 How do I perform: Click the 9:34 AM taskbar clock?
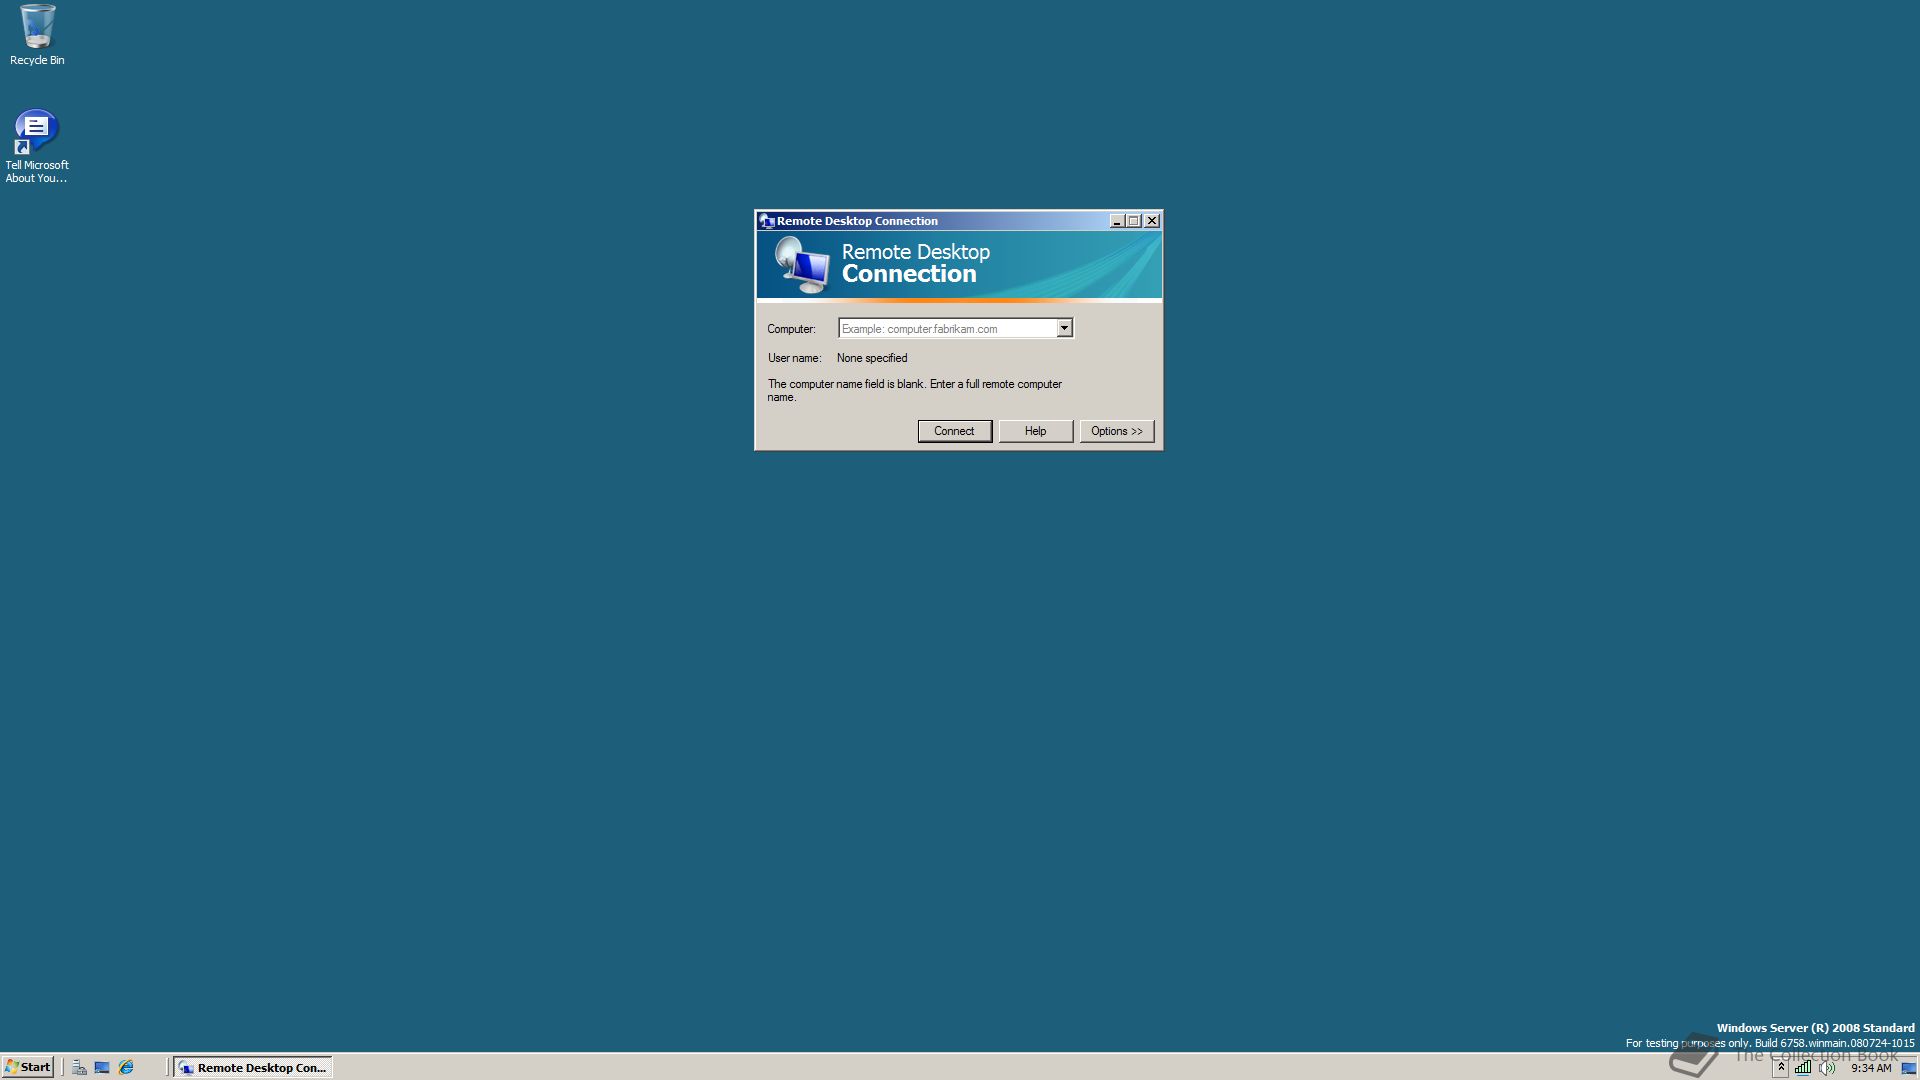[1870, 1067]
